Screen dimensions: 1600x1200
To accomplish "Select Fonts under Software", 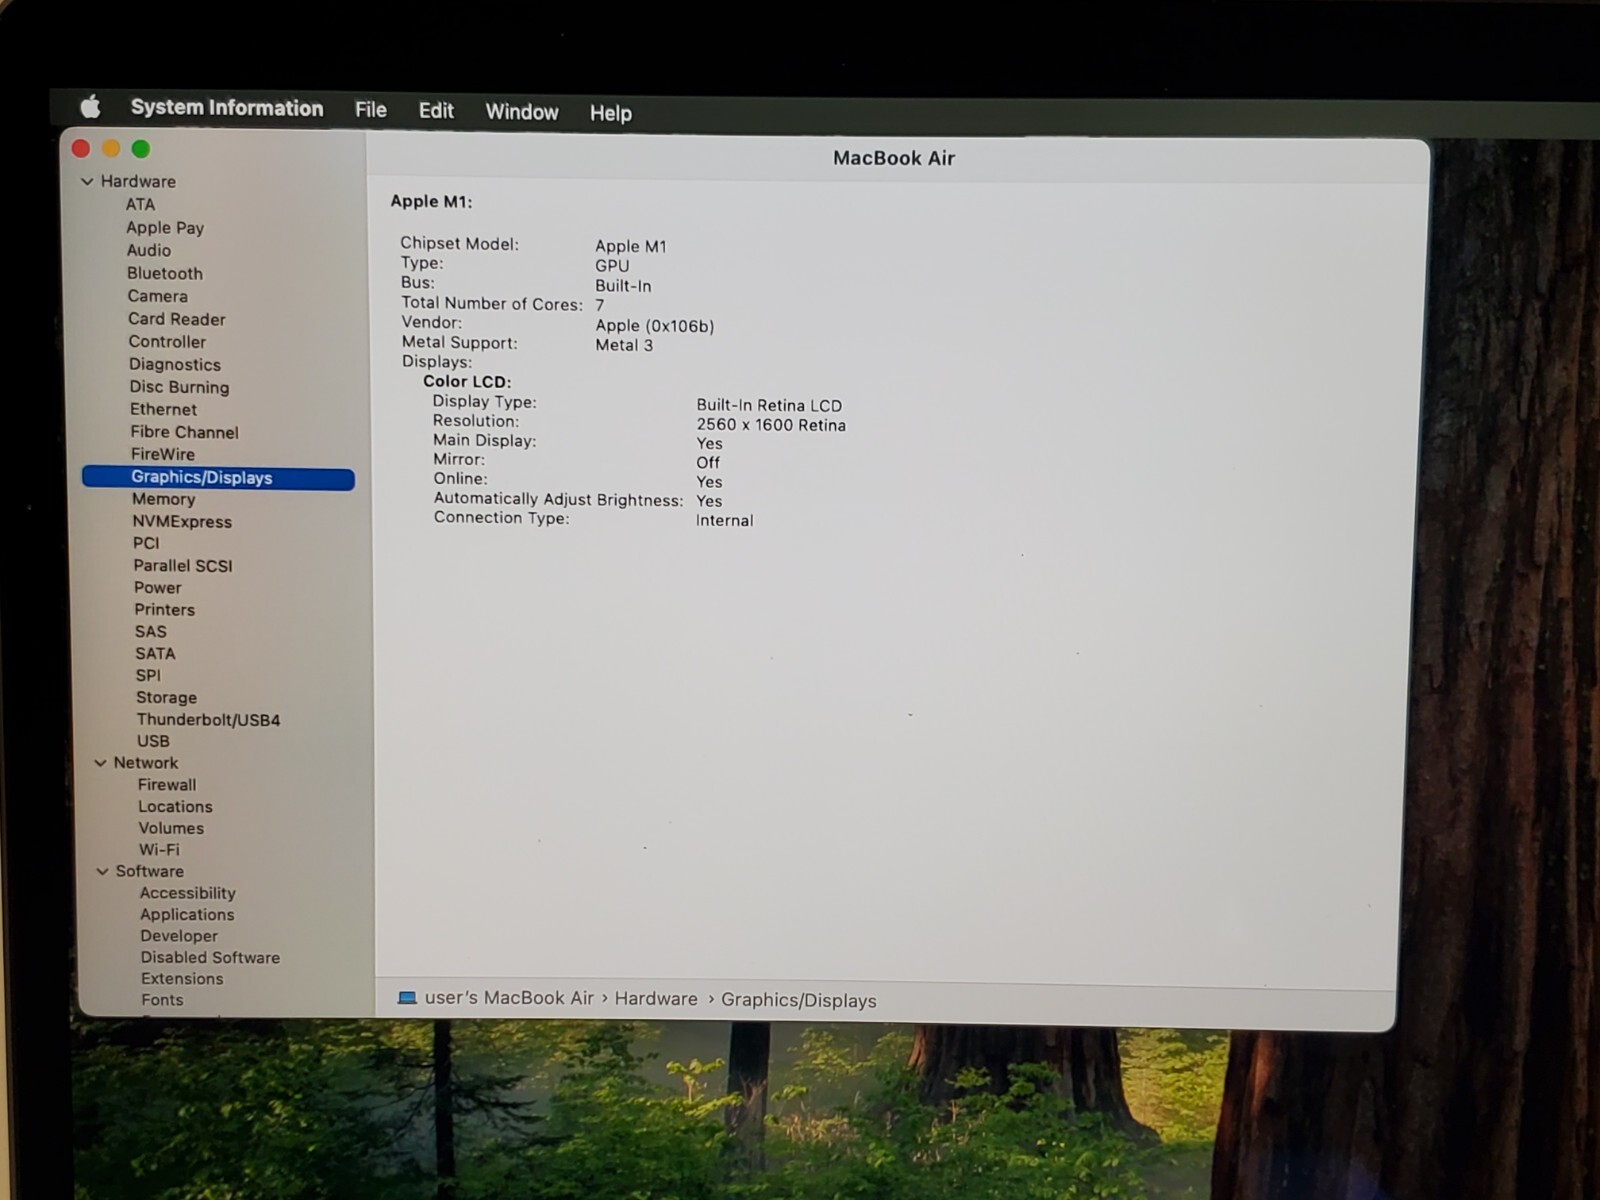I will (162, 1000).
